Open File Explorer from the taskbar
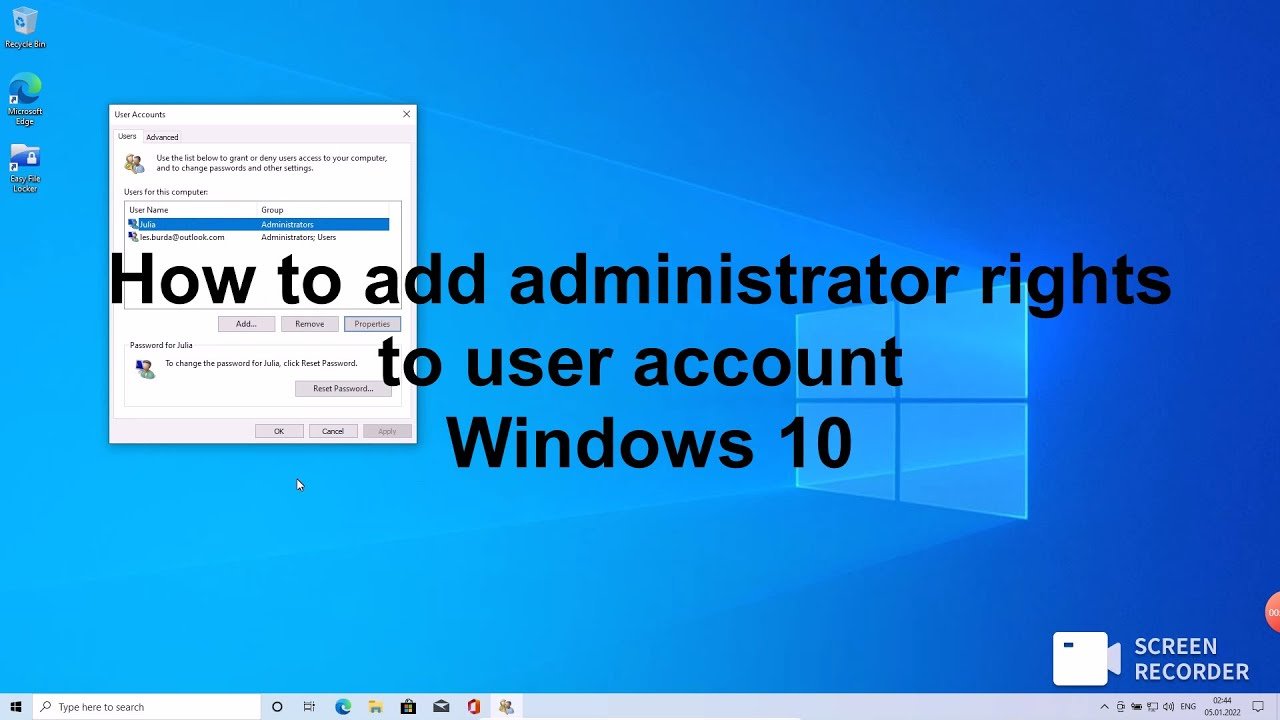The width and height of the screenshot is (1280, 720). pyautogui.click(x=375, y=707)
